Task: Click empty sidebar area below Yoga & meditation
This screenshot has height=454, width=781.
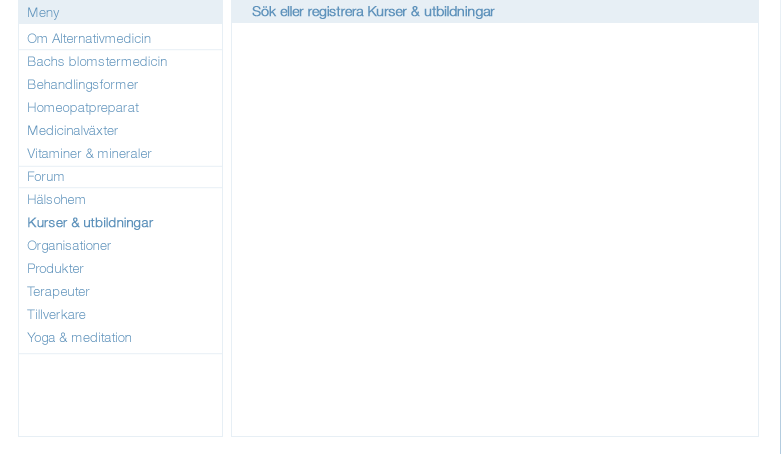Action: 121,395
